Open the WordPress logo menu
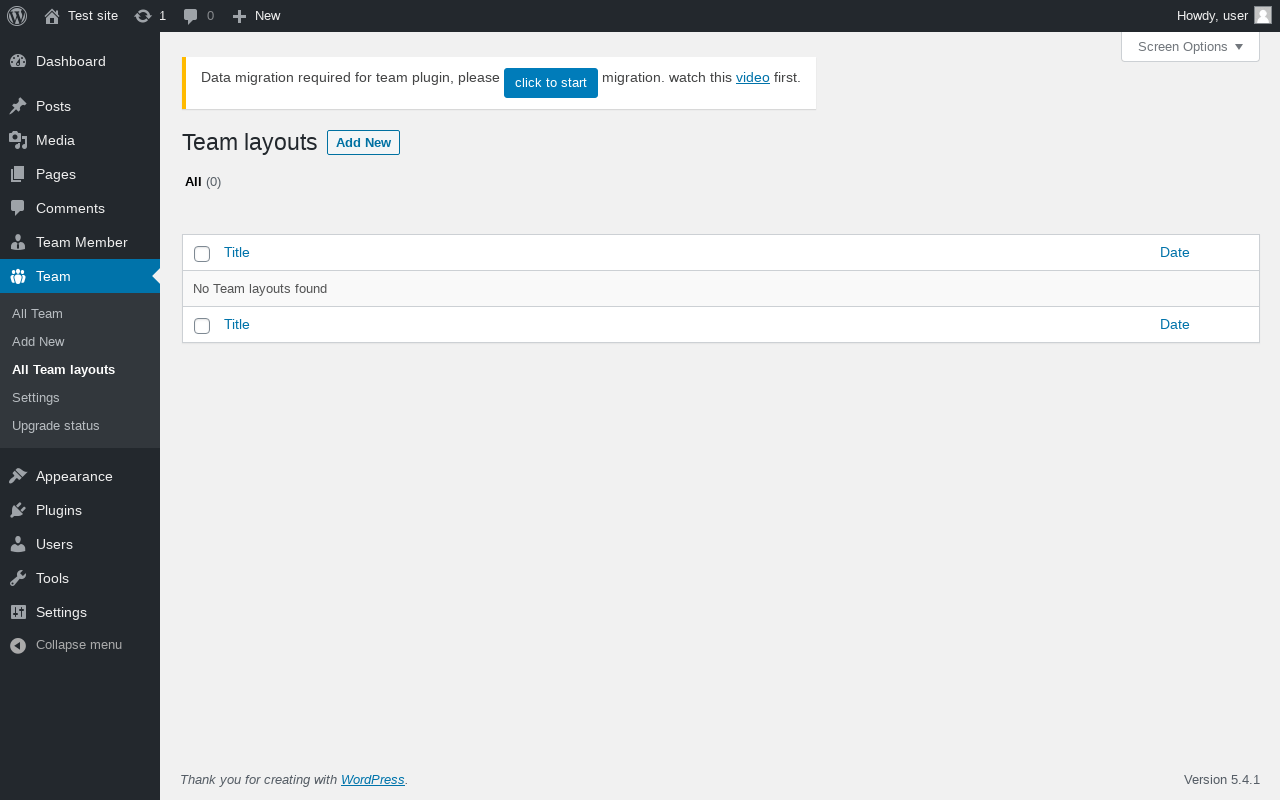The height and width of the screenshot is (800, 1280). [17, 16]
